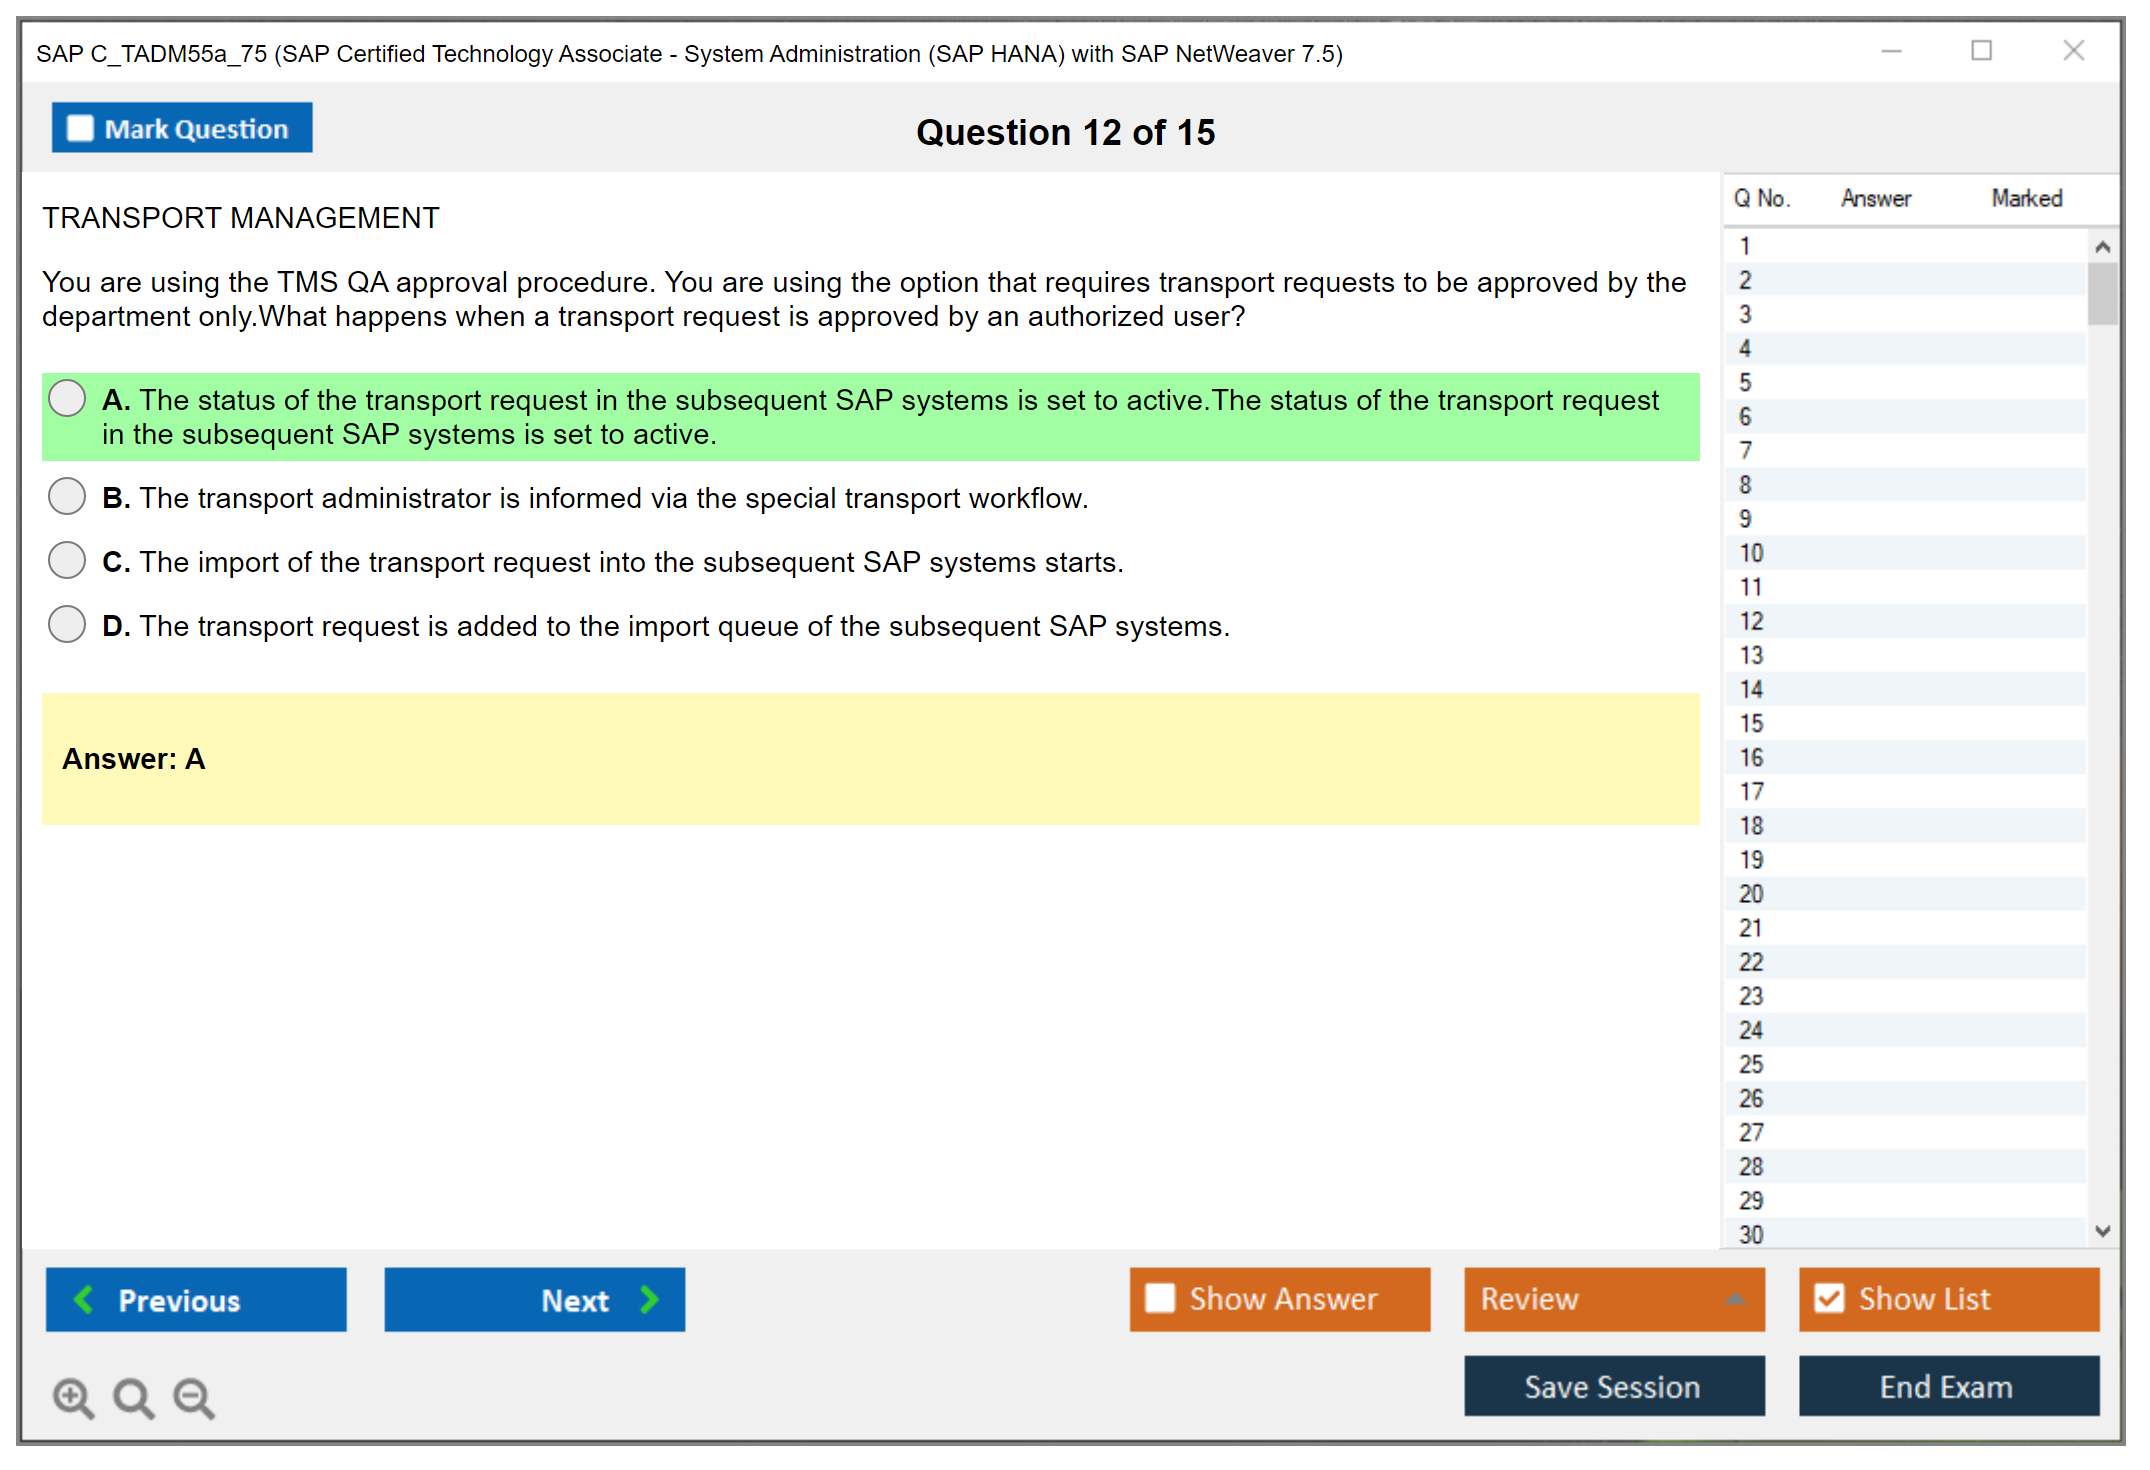The width and height of the screenshot is (2150, 1470).
Task: Jump to question 8 in the list
Action: (1745, 485)
